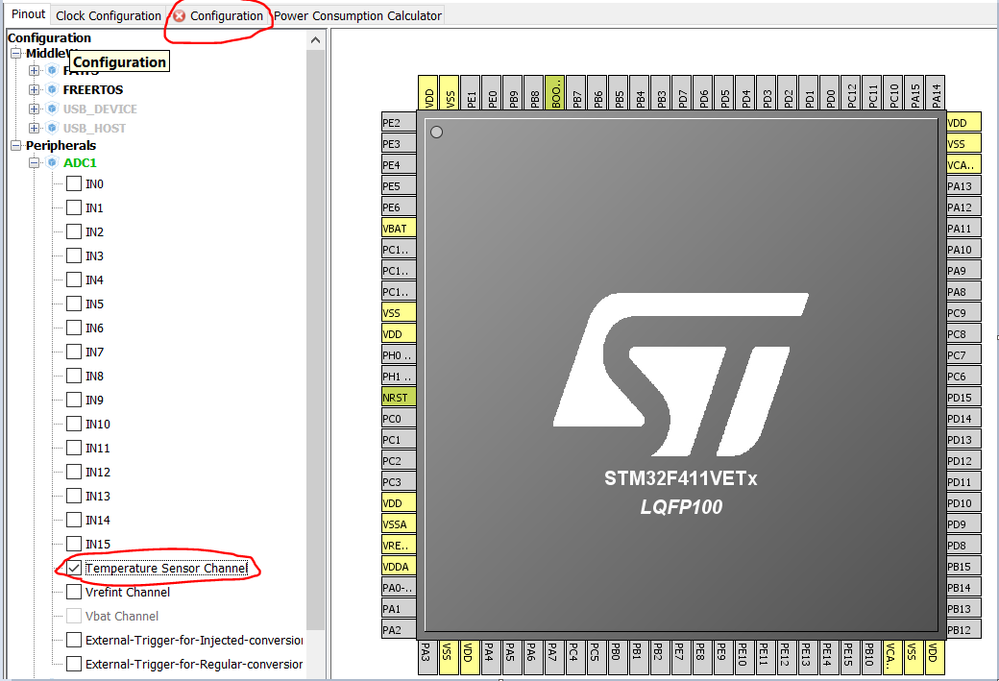Click the tree panel scroll-up arrow

315,40
